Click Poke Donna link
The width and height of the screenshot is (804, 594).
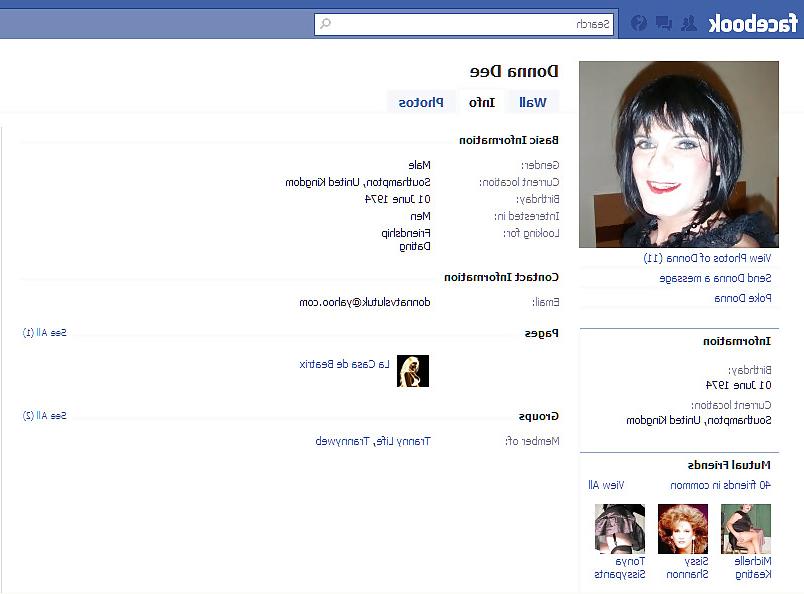[x=742, y=298]
